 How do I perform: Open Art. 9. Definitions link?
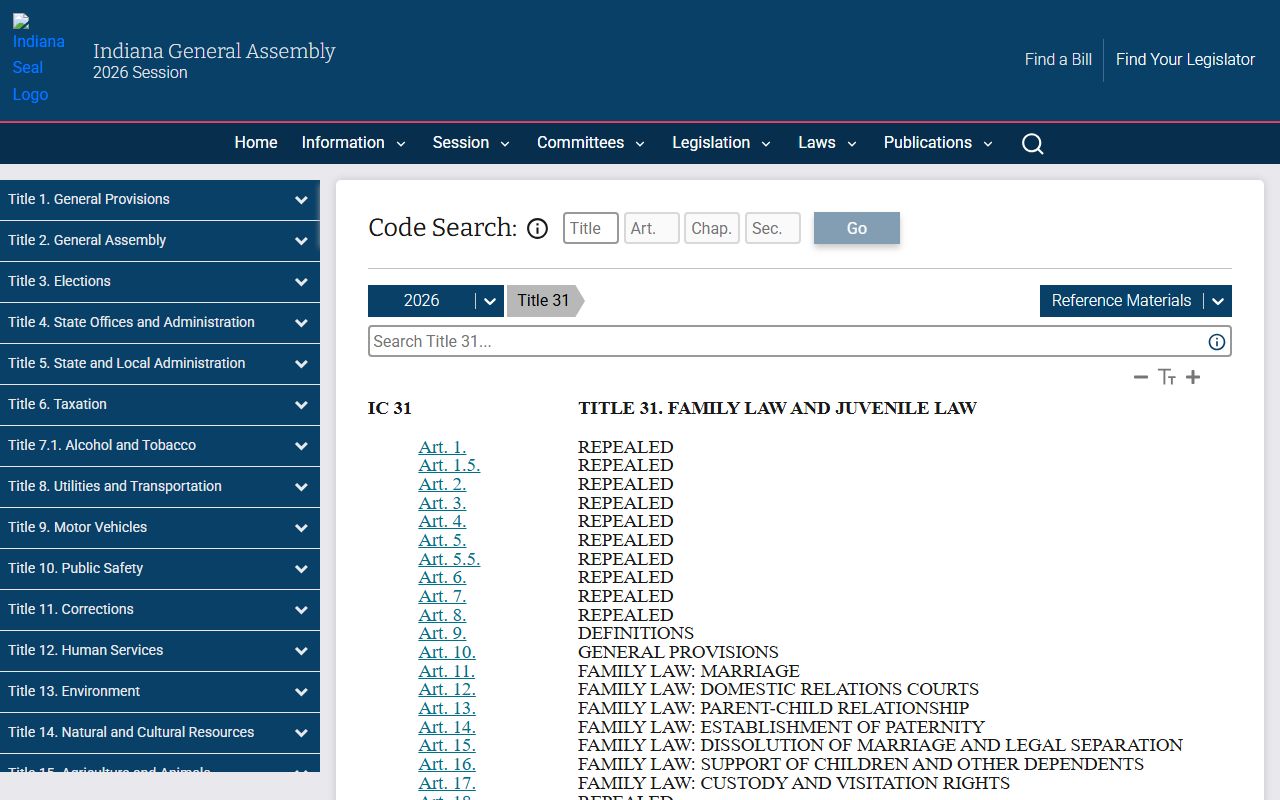(442, 633)
